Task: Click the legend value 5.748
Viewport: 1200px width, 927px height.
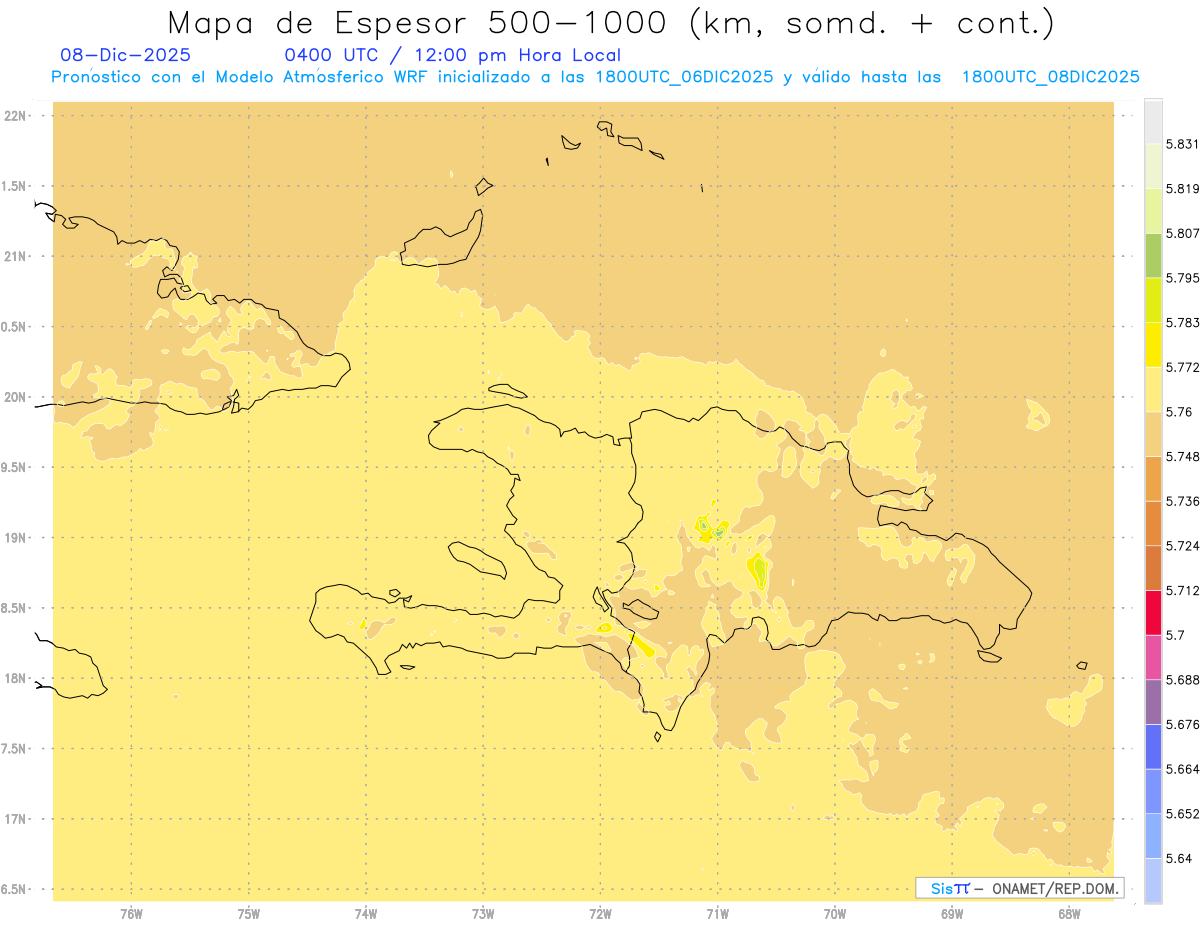Action: click(x=1183, y=456)
